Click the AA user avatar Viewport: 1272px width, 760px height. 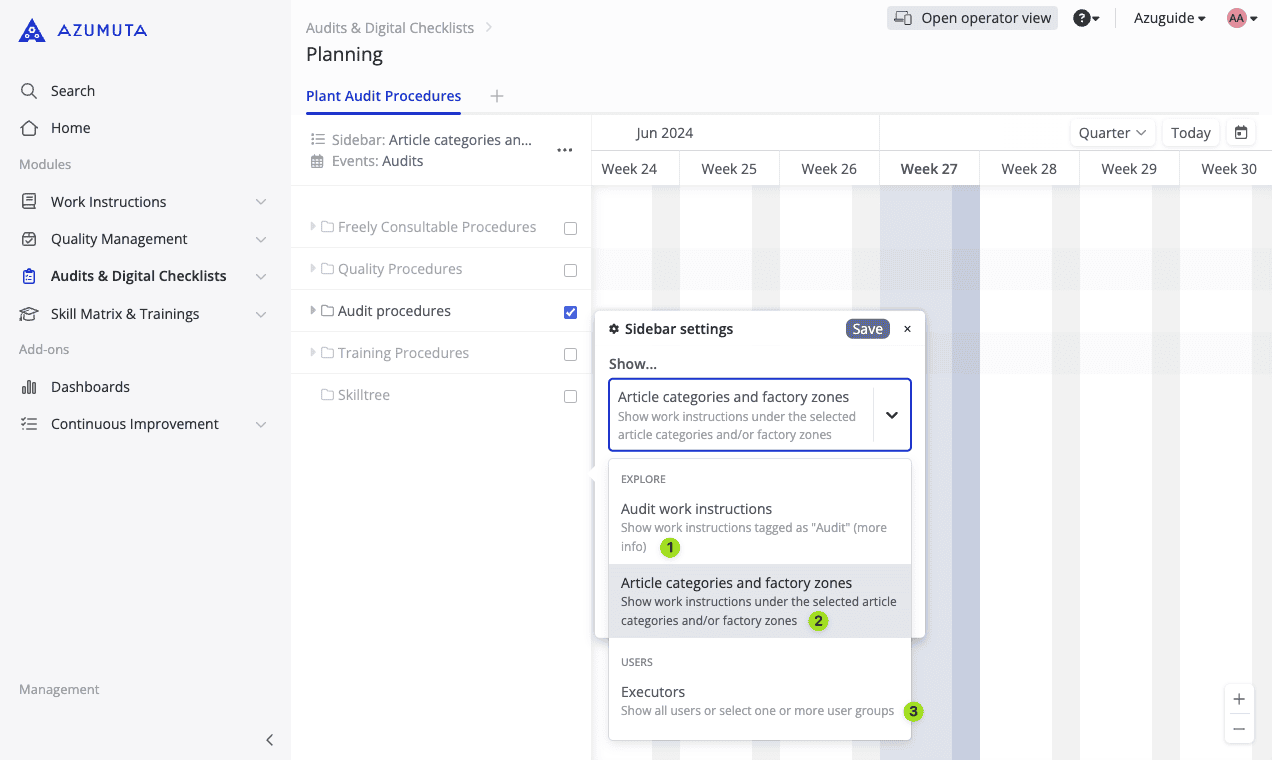tap(1237, 18)
